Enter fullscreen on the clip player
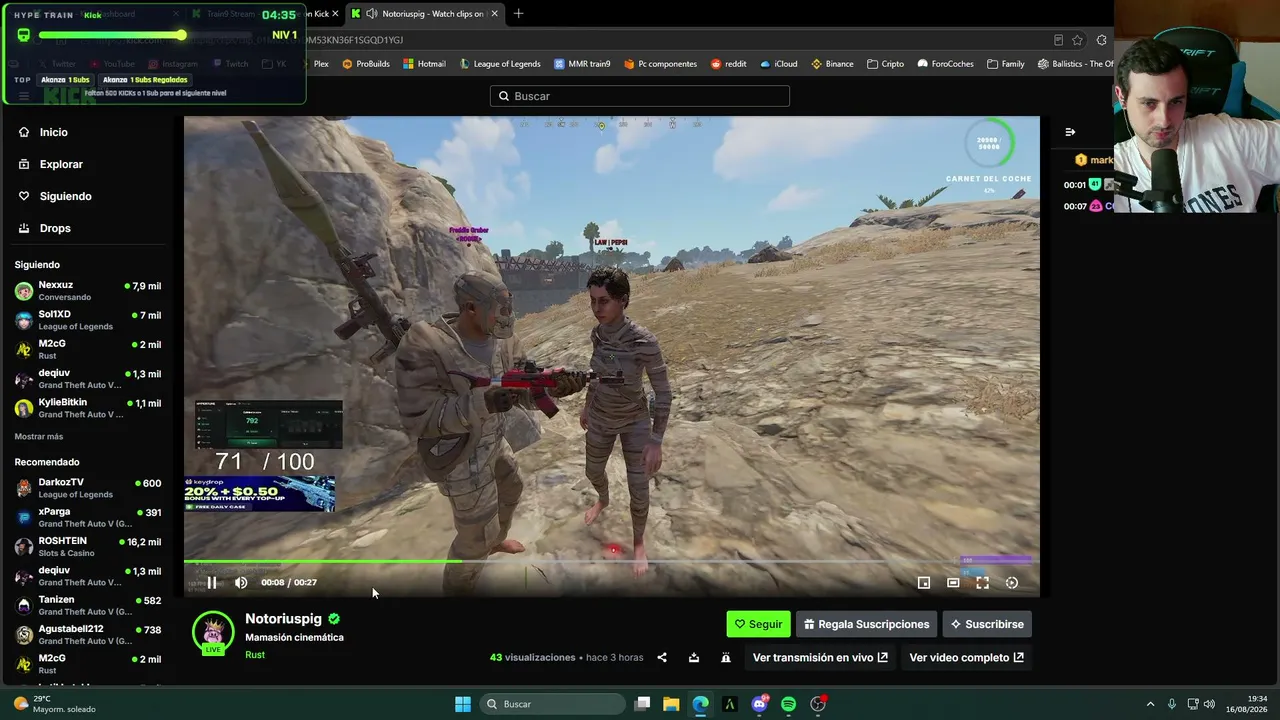This screenshot has width=1280, height=720. 982,582
